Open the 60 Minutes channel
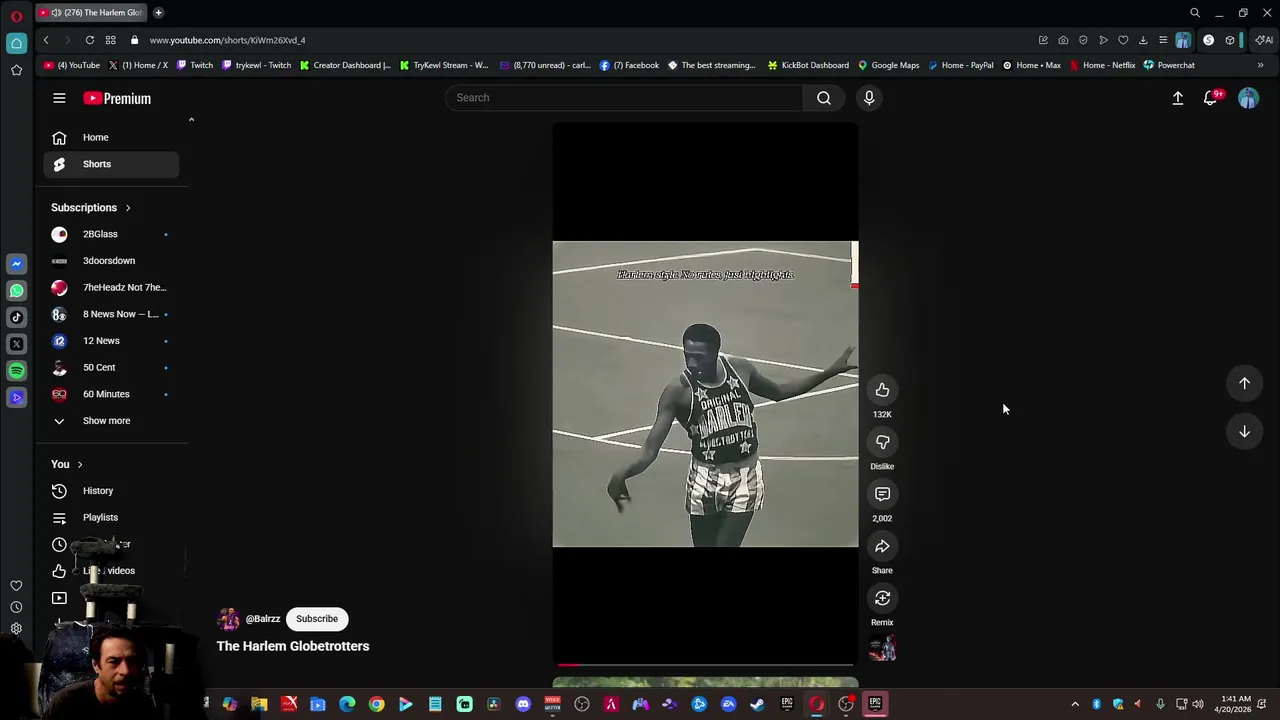 (x=111, y=394)
